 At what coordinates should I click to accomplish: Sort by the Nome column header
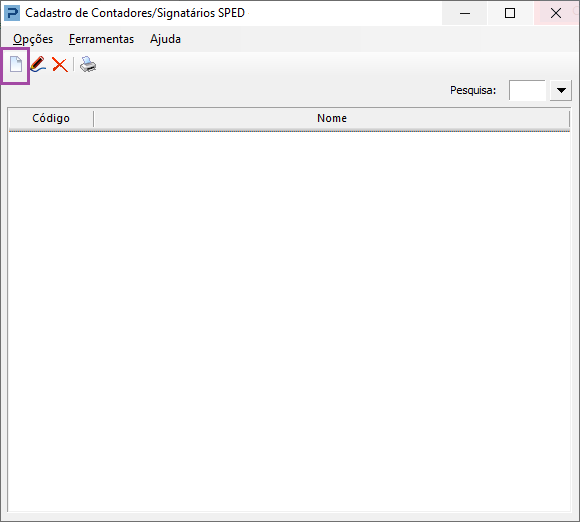[x=332, y=118]
